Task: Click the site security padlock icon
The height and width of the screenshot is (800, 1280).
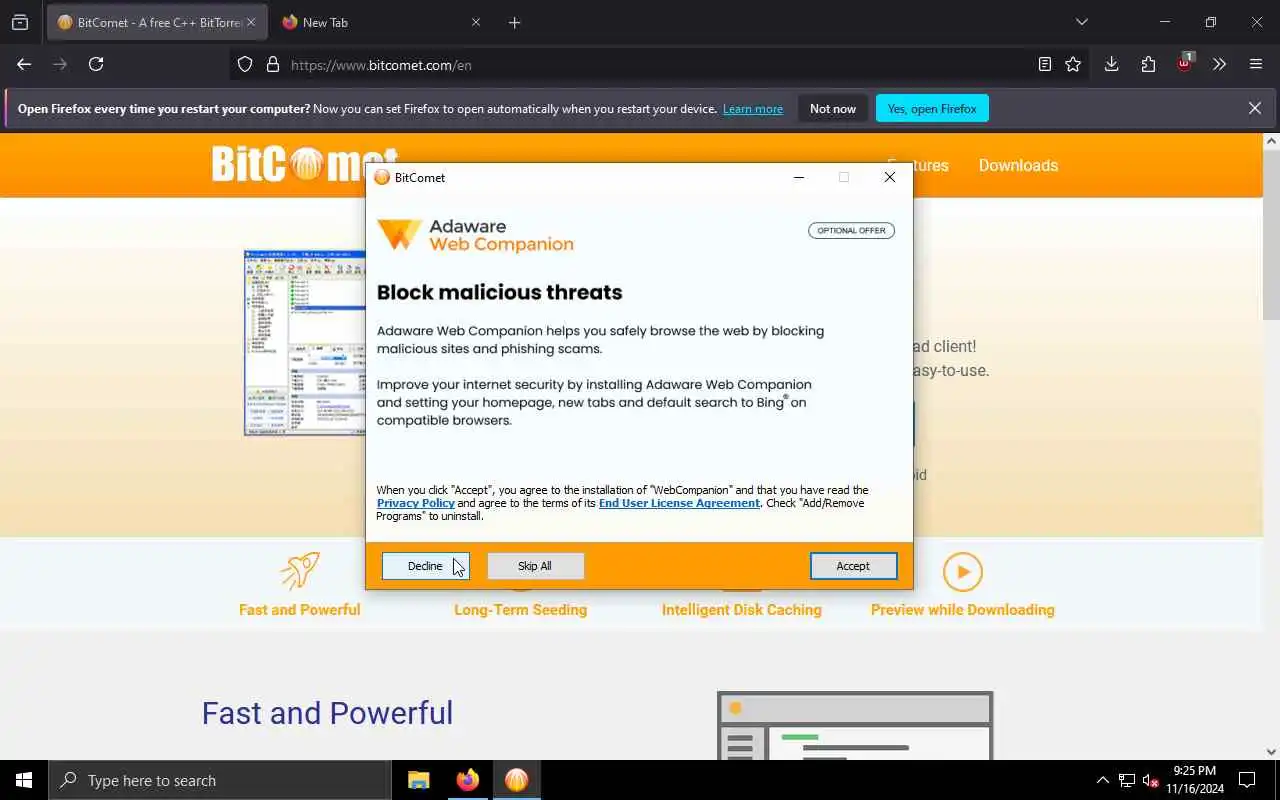Action: (272, 64)
